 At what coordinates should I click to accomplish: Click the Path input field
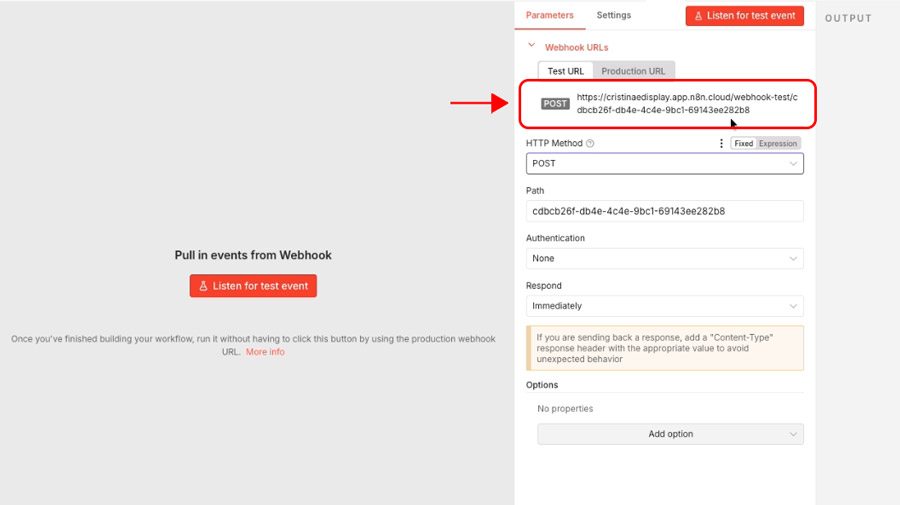pyautogui.click(x=664, y=211)
